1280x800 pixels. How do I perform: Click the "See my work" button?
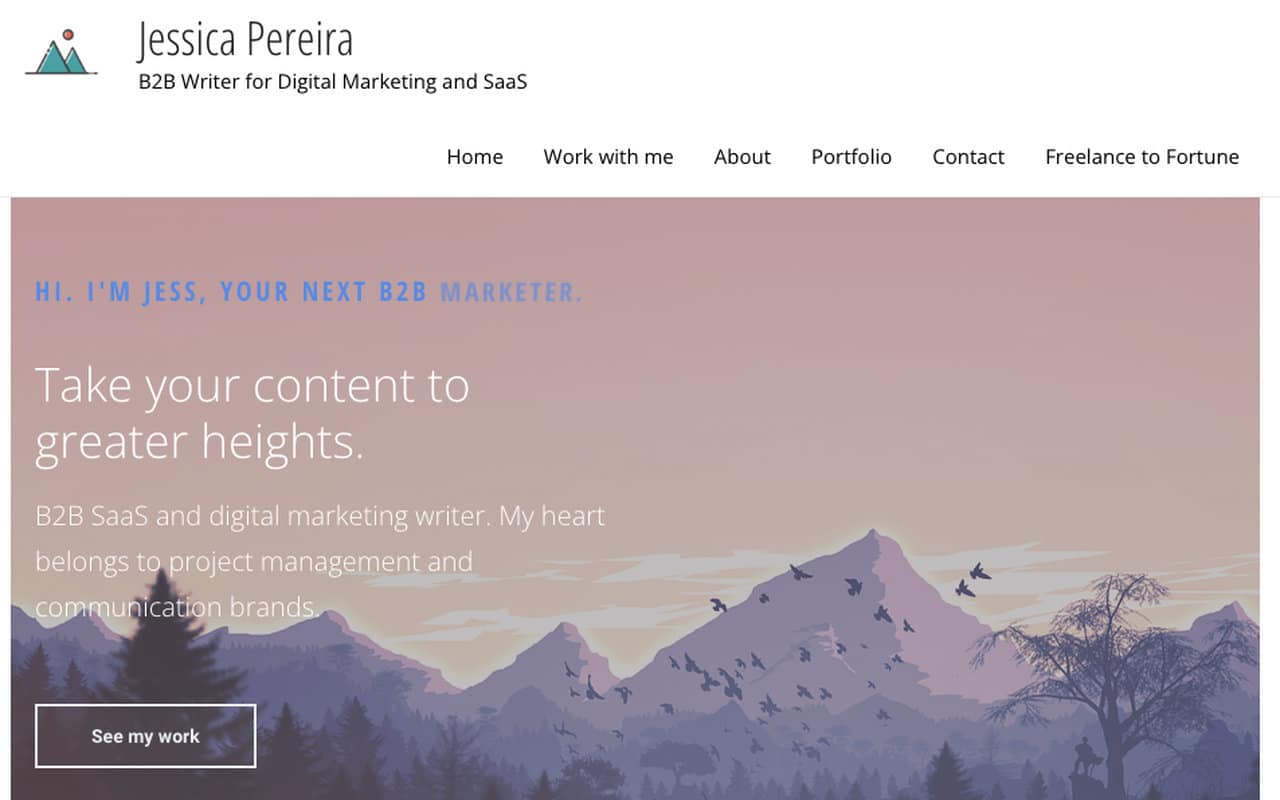[x=145, y=736]
